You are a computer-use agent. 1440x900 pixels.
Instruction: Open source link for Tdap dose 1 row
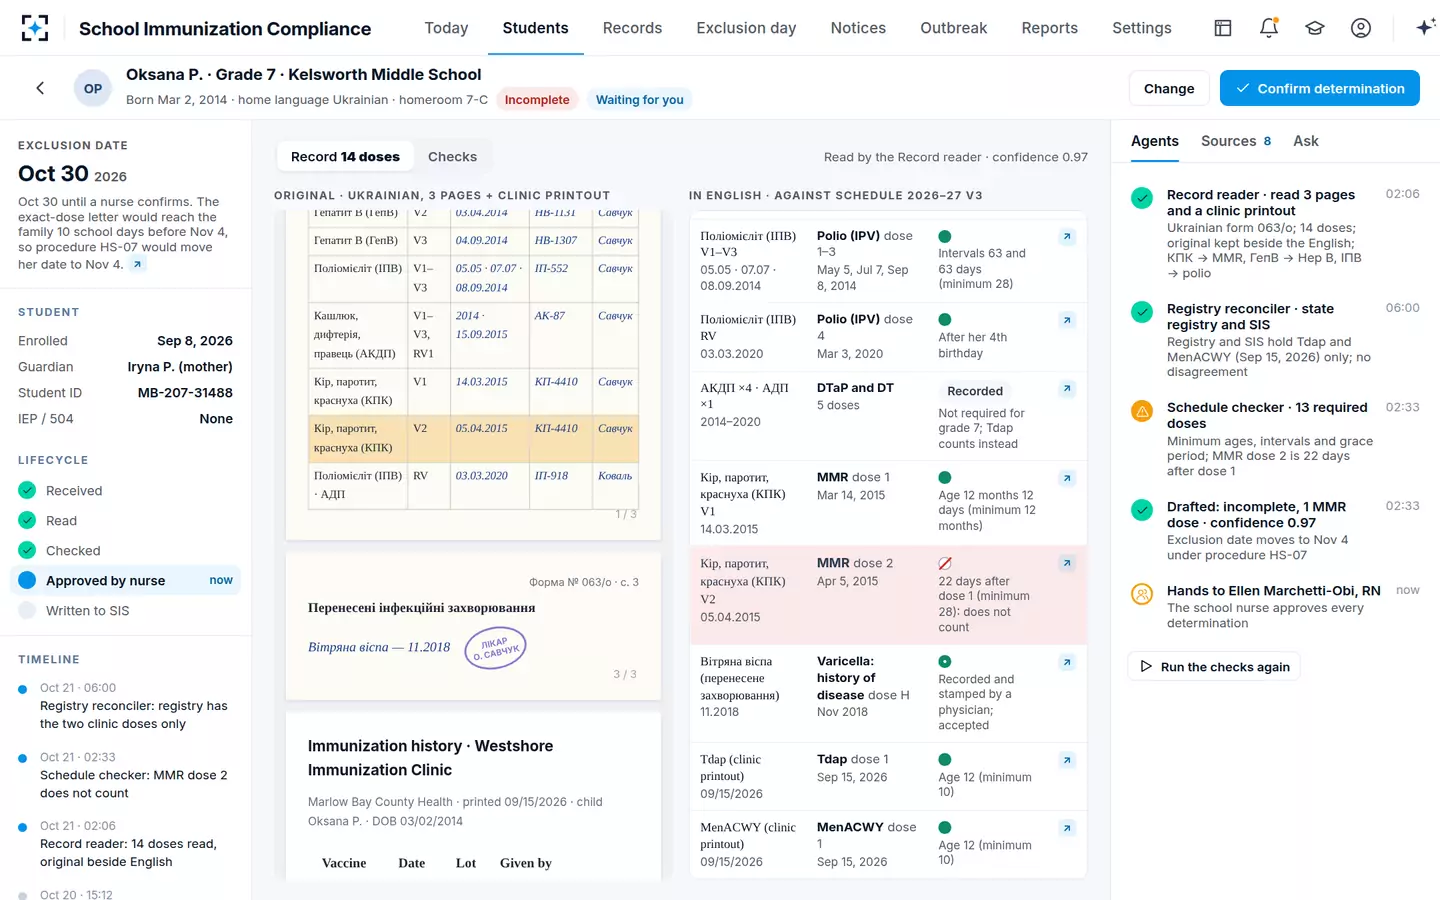[1067, 760]
